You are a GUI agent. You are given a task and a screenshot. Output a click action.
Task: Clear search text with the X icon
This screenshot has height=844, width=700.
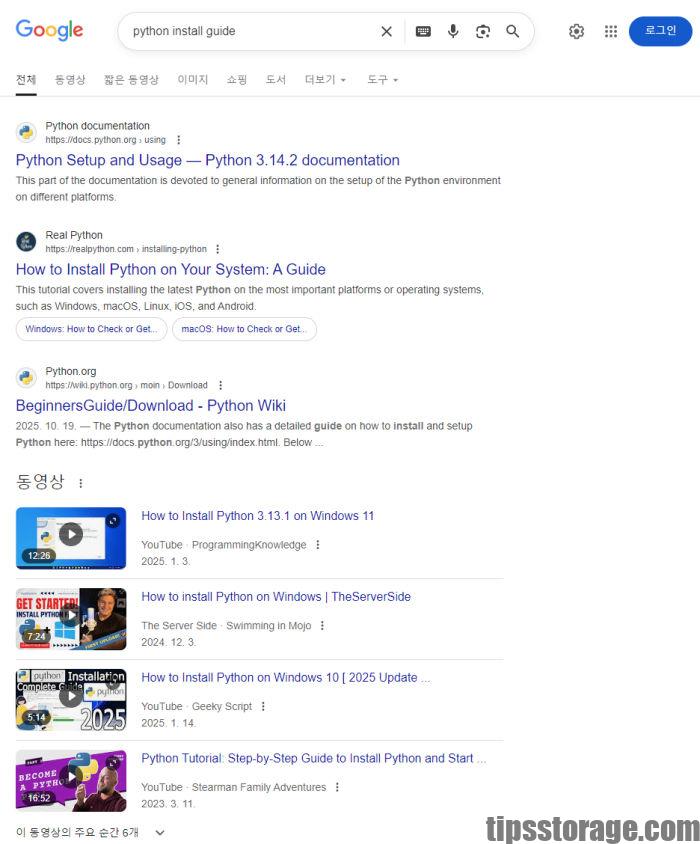[x=386, y=31]
